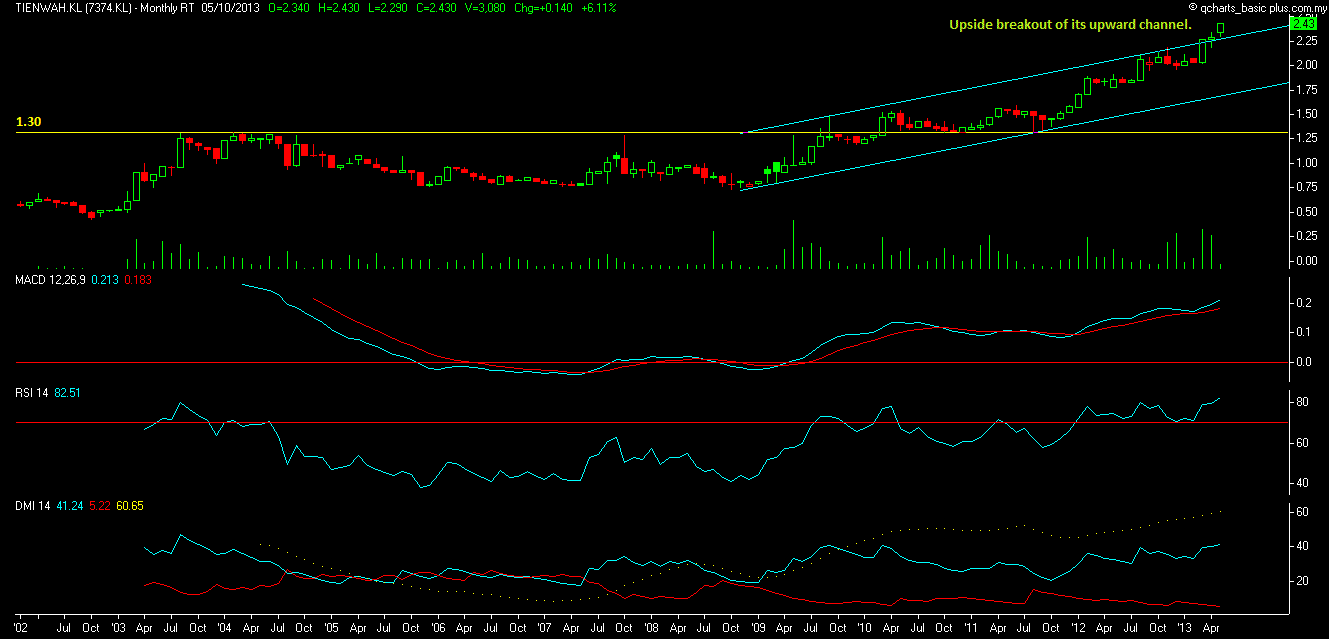Click the yellow DMI value 60.65
The image size is (1329, 639).
pyautogui.click(x=130, y=506)
